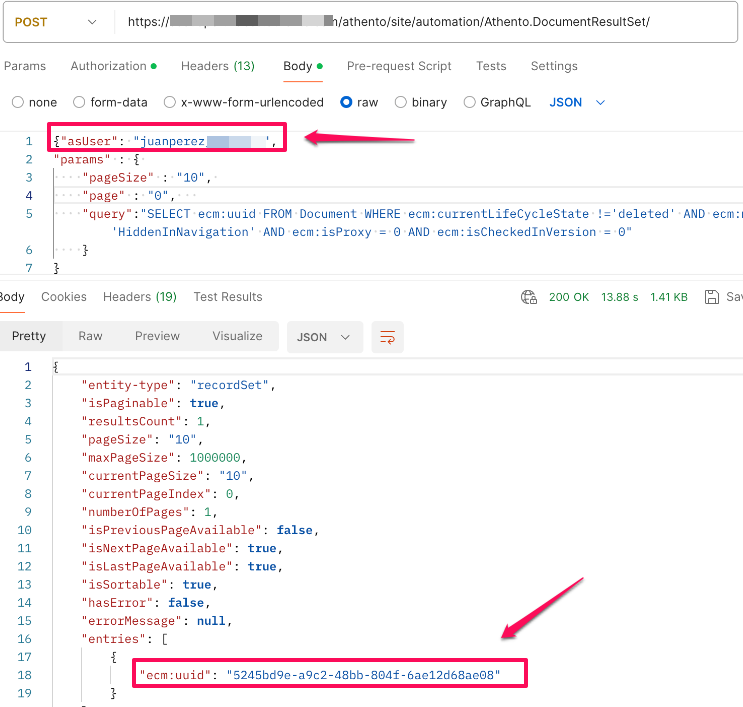Go to the Tests tab
This screenshot has height=707, width=743.
point(491,66)
